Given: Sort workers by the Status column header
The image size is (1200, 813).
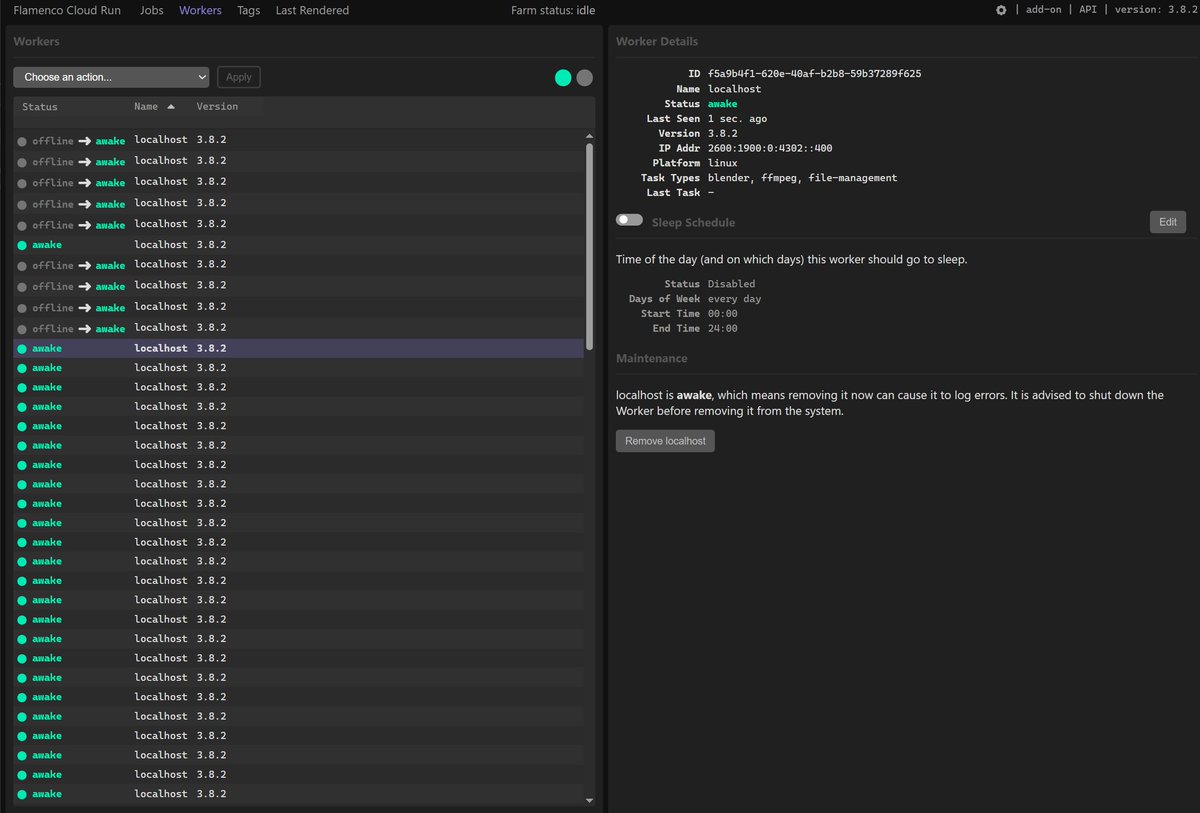Looking at the screenshot, I should coord(40,106).
